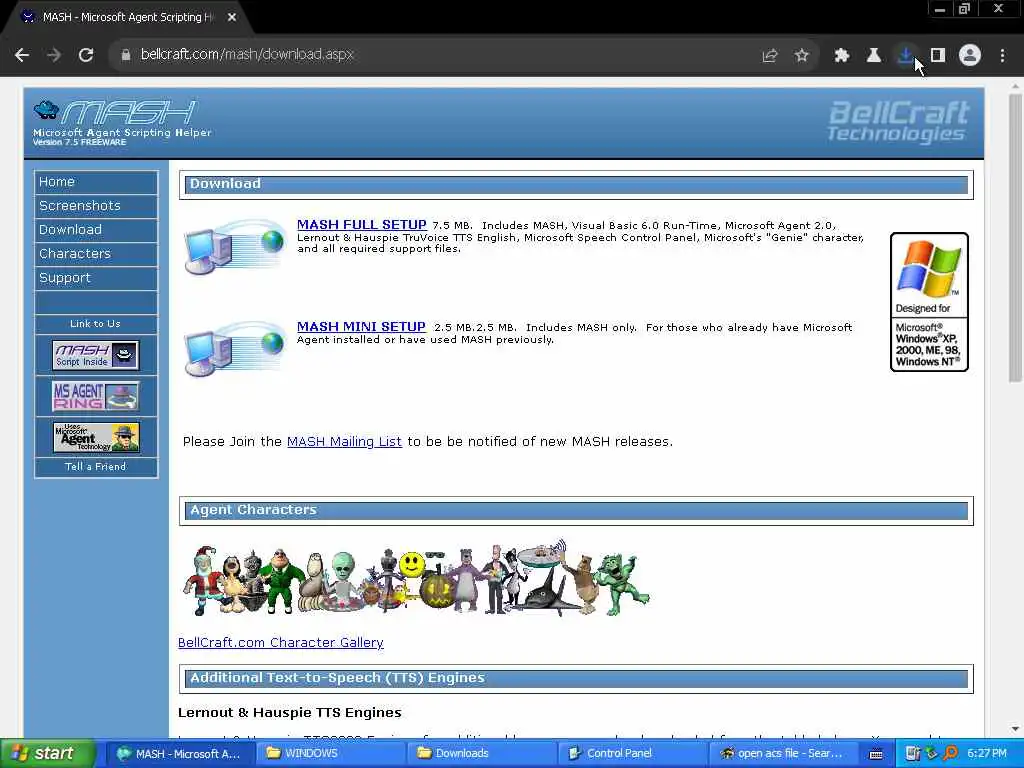1024x768 pixels.
Task: Open the profile avatar icon
Action: 970,56
